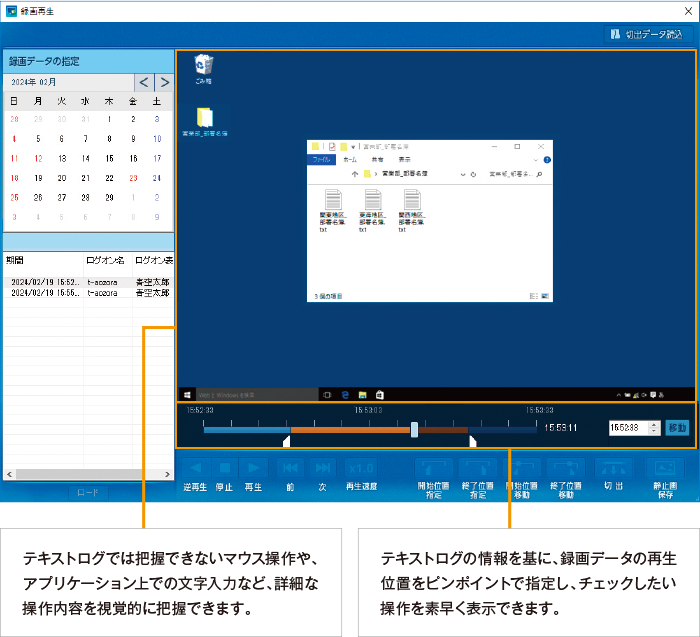Click the end position marker below timeline
The image size is (700, 637).
pos(472,441)
